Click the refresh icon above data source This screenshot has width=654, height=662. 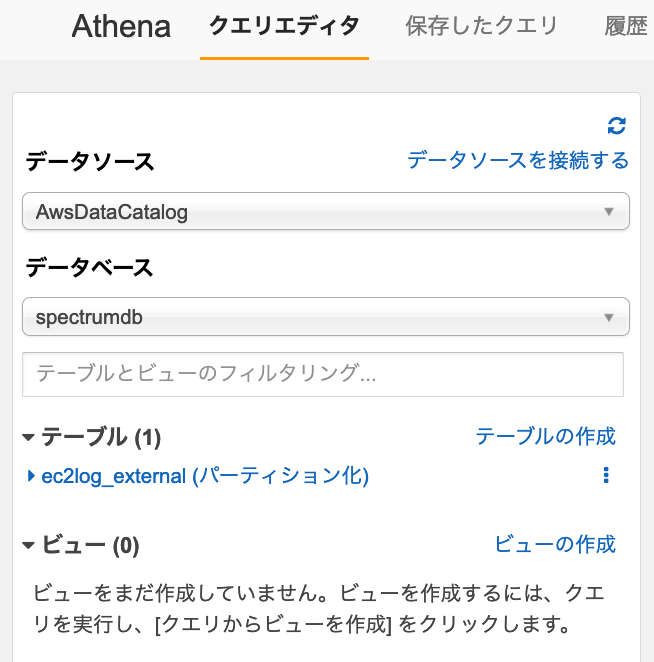tap(616, 125)
